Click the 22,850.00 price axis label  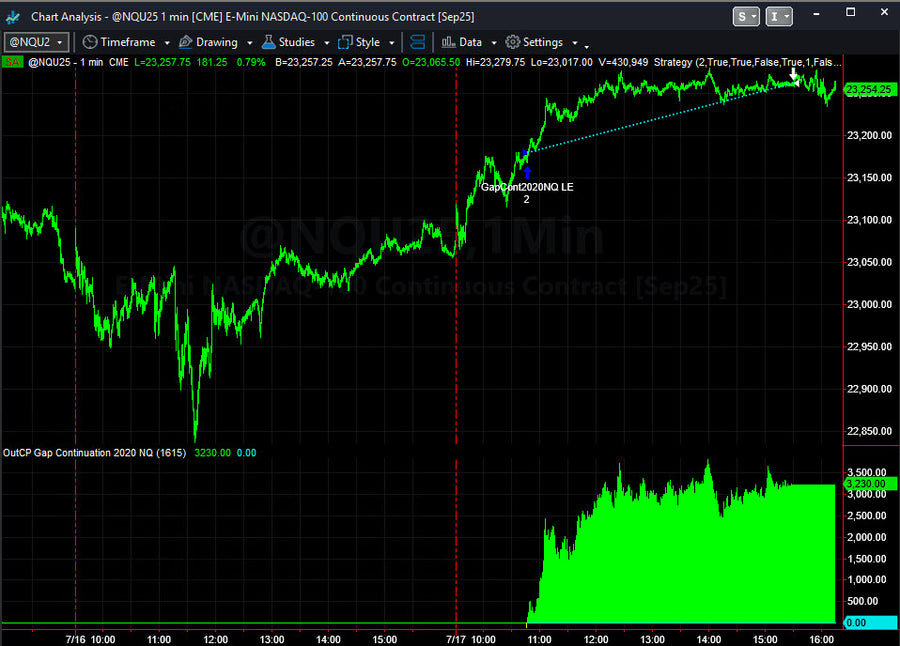[869, 431]
